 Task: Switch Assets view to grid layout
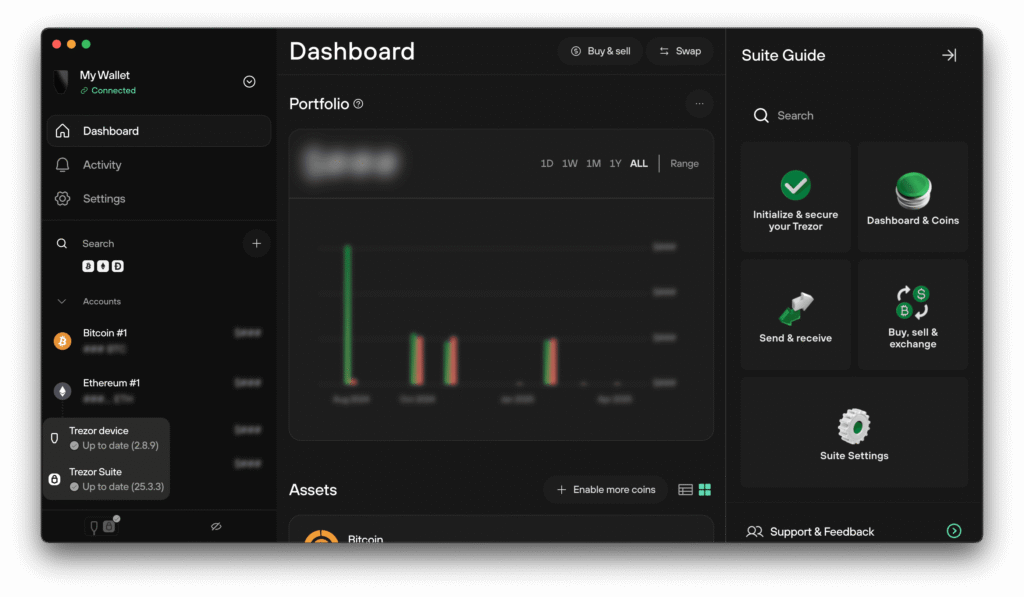705,489
